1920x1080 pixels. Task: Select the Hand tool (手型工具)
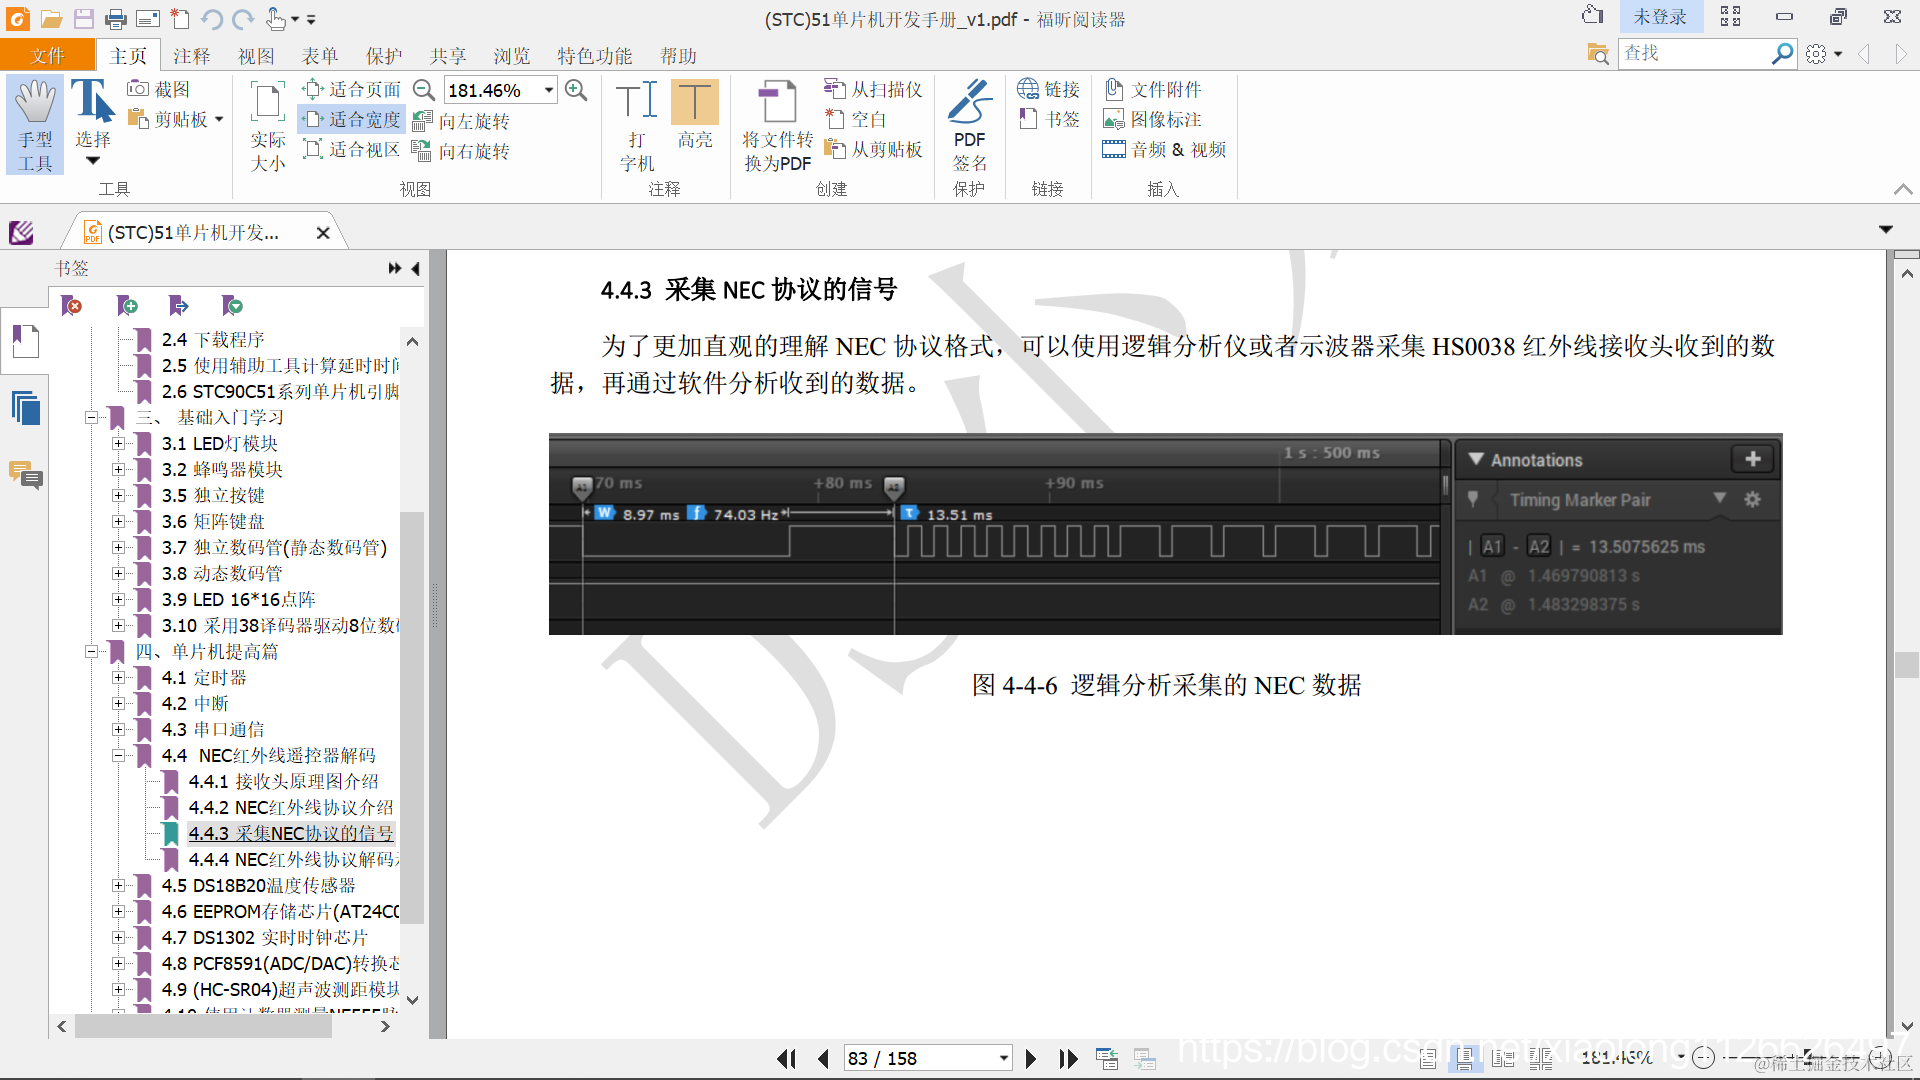click(35, 124)
